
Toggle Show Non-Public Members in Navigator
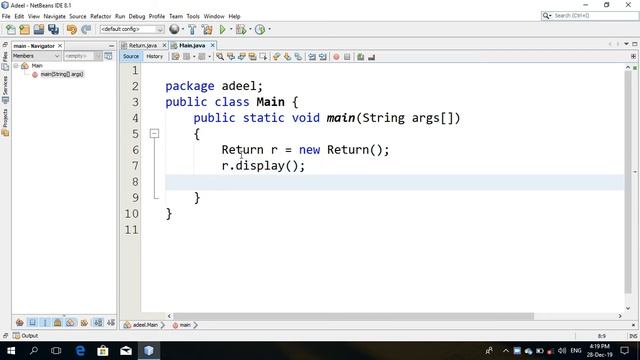[58, 322]
